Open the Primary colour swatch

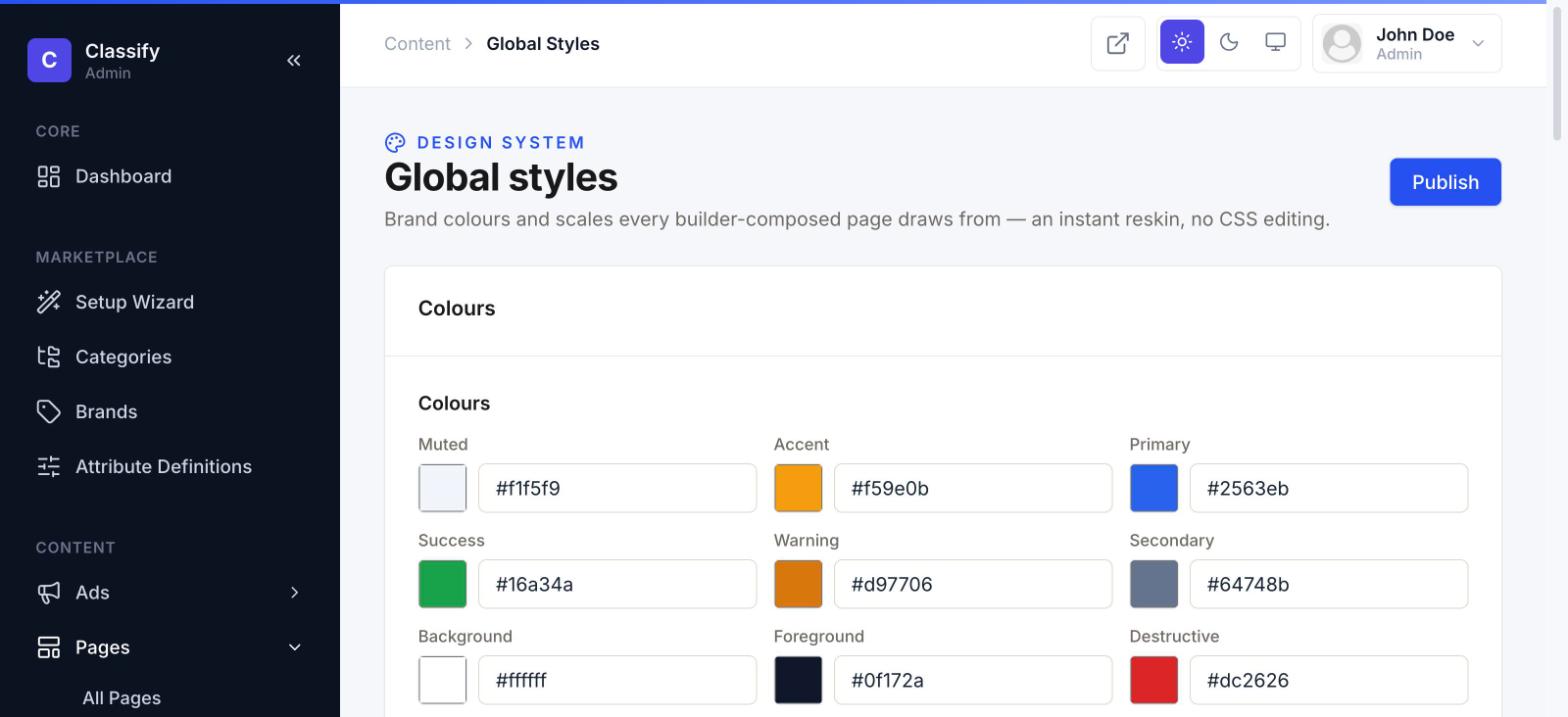point(1154,488)
